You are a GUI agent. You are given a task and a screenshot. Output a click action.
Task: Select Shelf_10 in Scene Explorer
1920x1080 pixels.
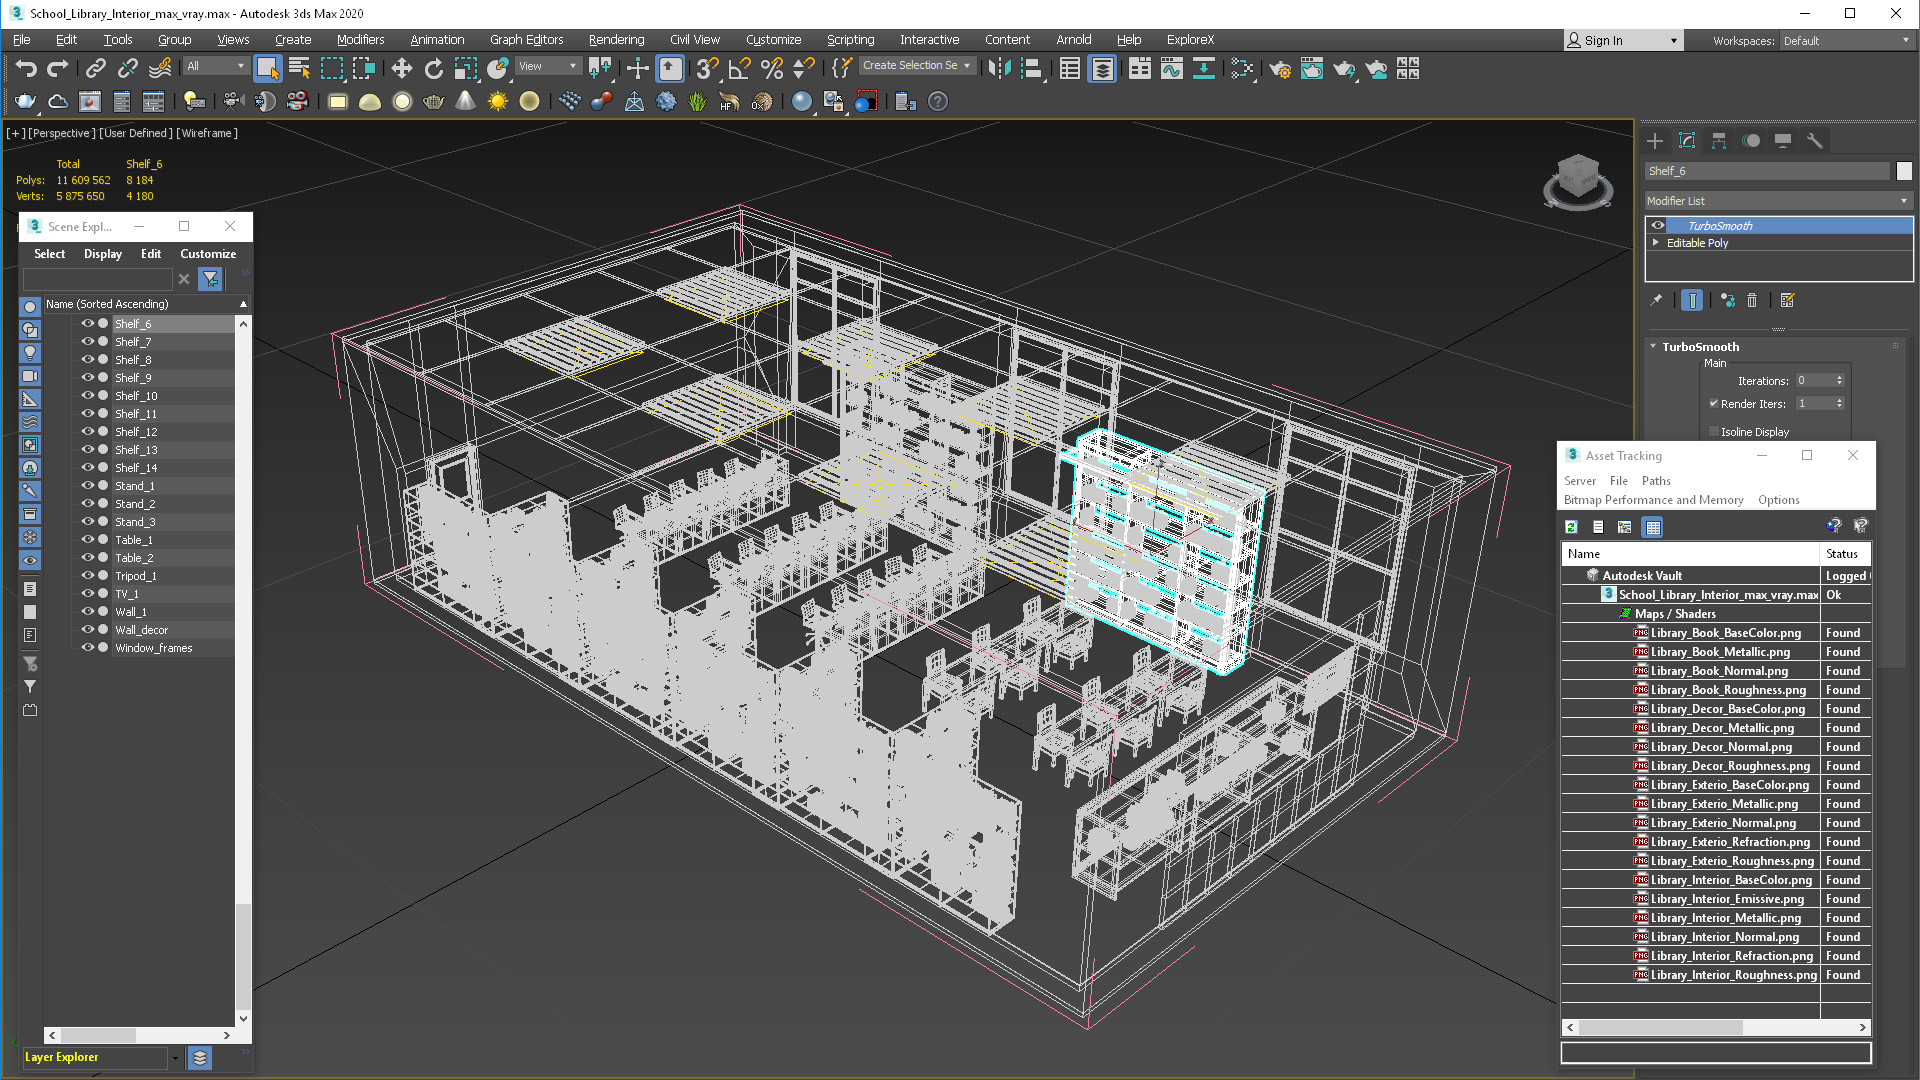click(135, 396)
